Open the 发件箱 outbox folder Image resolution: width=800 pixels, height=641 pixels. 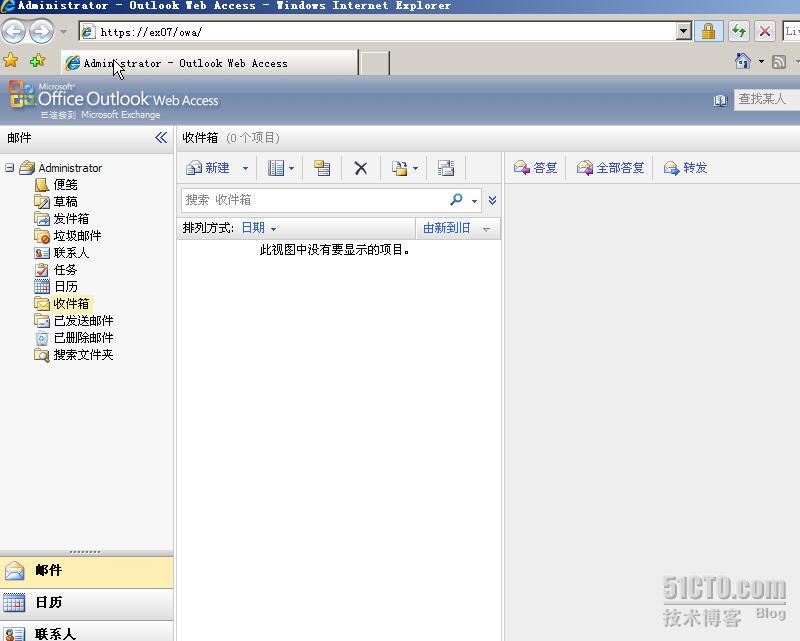71,218
